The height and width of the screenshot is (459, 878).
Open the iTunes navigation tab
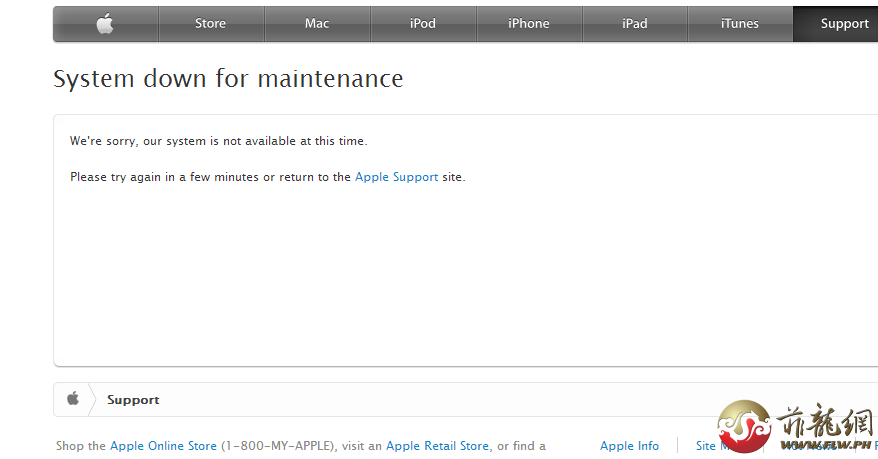click(x=740, y=24)
